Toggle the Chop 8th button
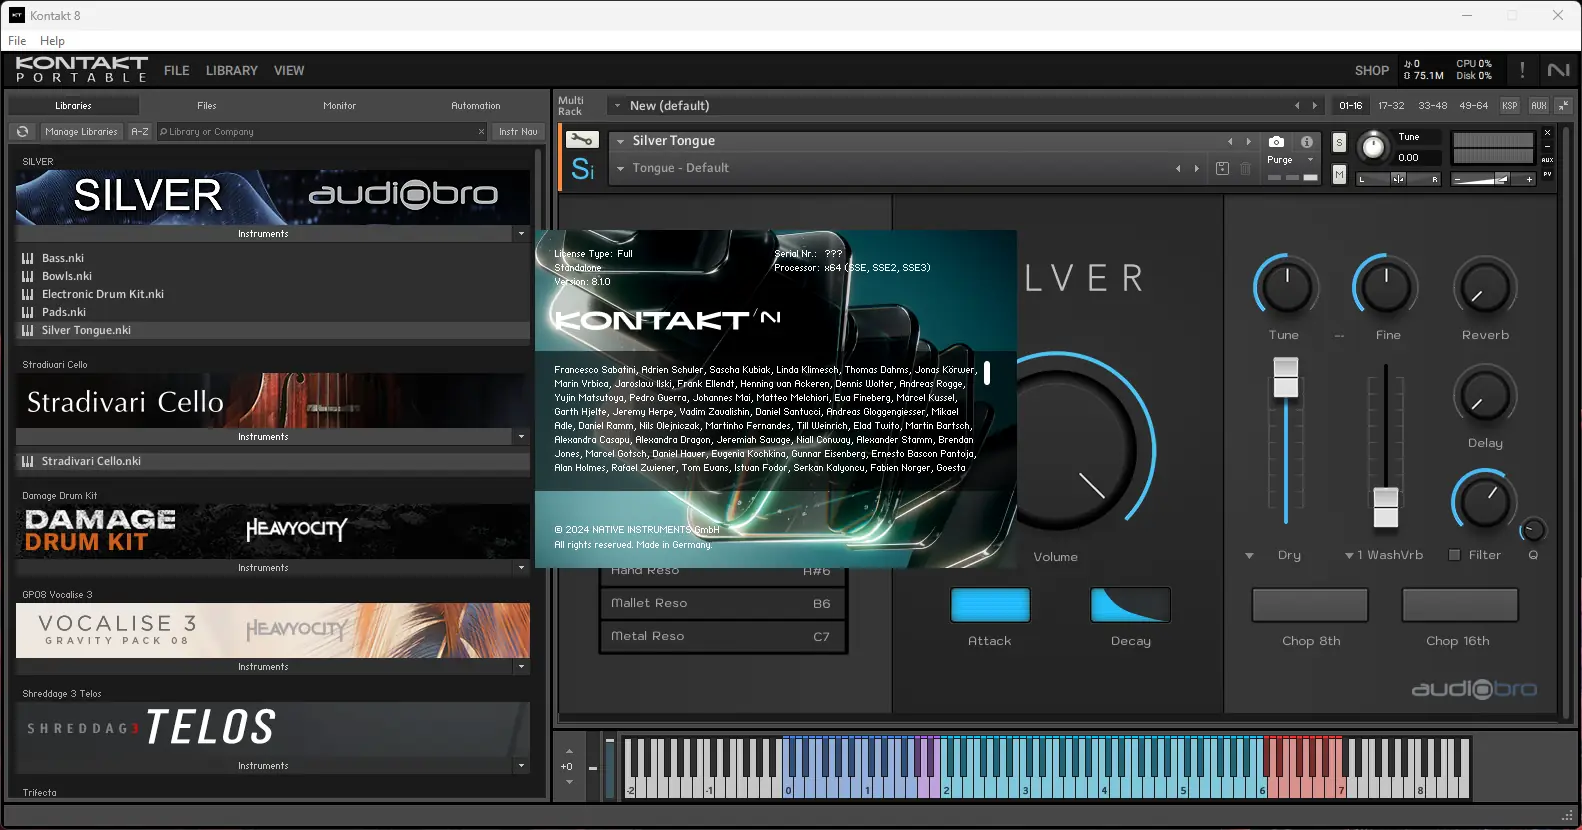1582x830 pixels. point(1310,605)
